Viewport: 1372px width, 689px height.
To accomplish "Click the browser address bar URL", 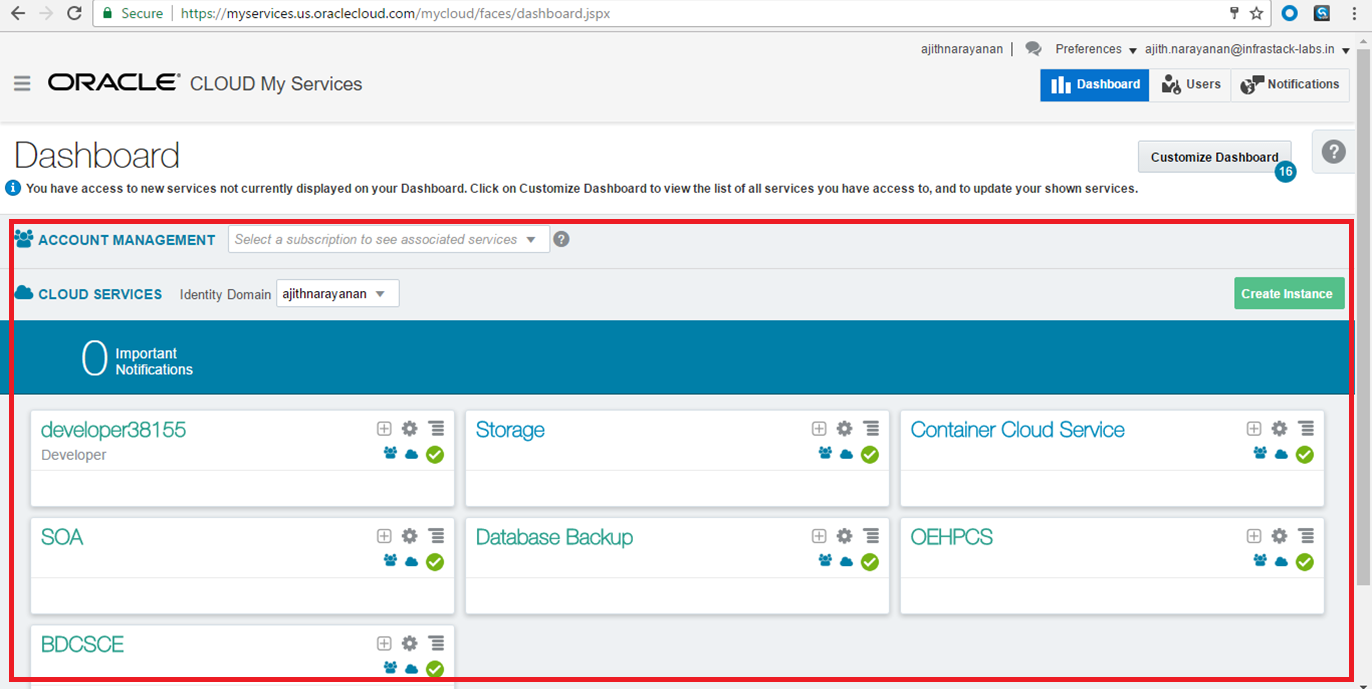I will point(394,14).
